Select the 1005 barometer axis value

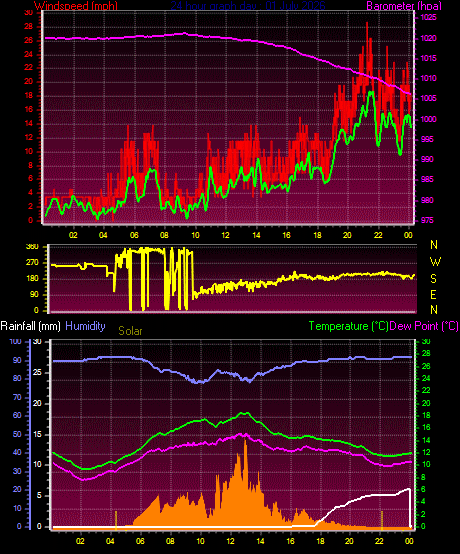coord(428,99)
